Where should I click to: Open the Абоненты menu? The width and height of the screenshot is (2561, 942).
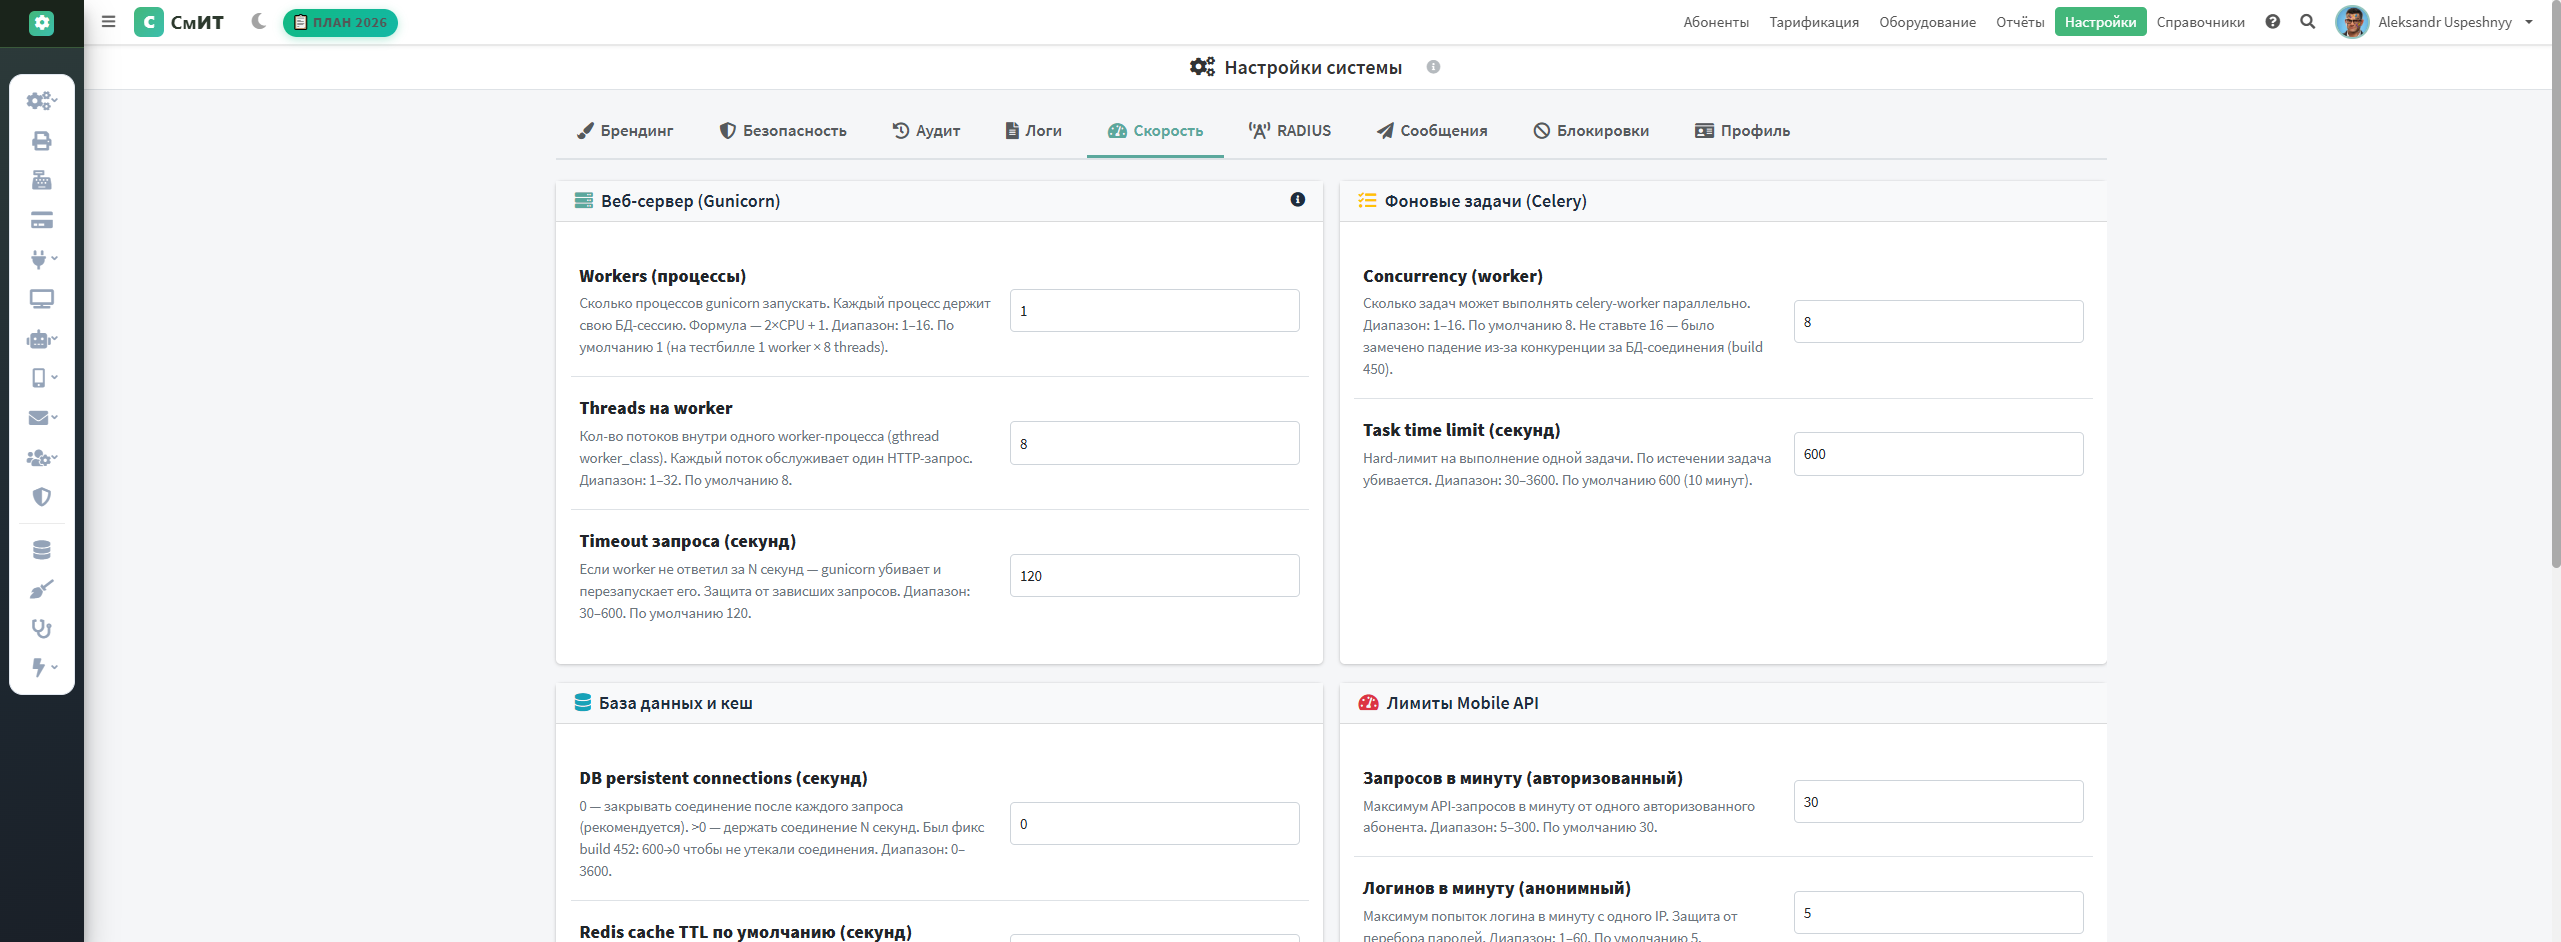tap(1716, 22)
